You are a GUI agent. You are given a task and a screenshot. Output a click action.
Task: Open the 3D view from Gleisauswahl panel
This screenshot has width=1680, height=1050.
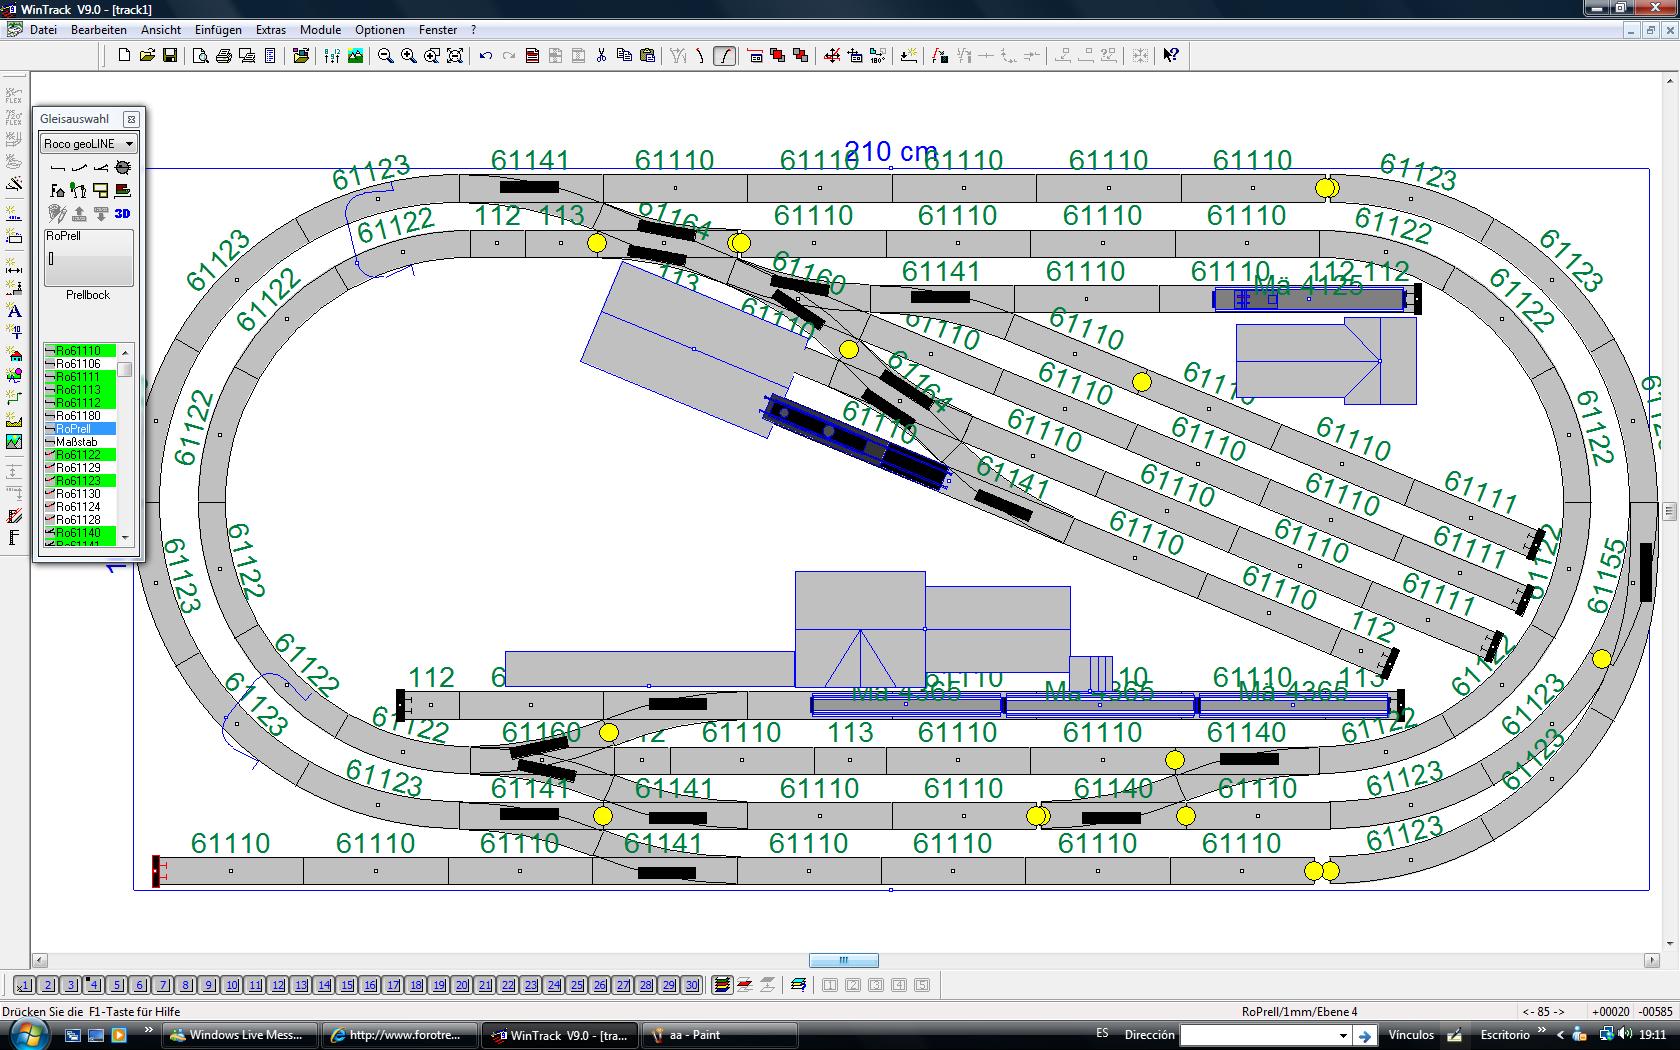(122, 213)
